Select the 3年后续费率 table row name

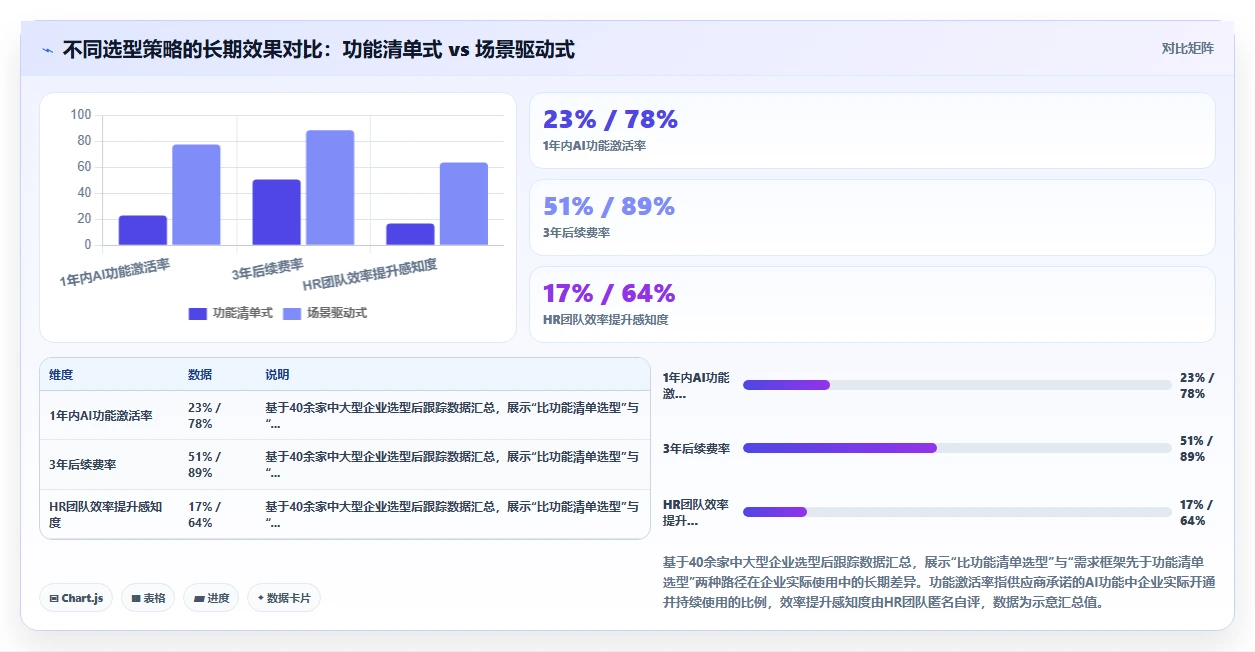(x=83, y=464)
